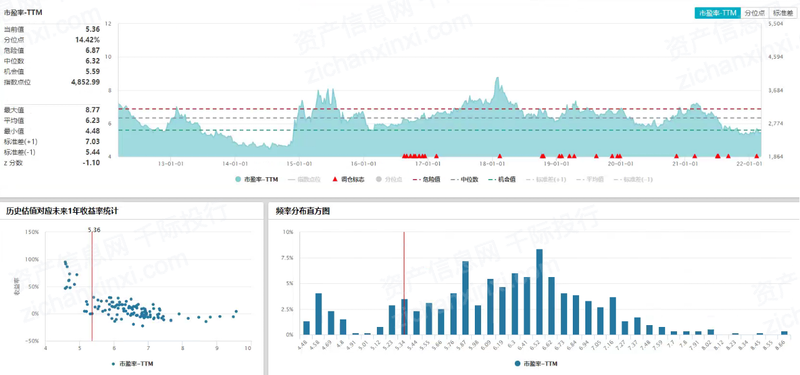The height and width of the screenshot is (375, 800).
Task: Enable the 标准差(-1) legend item
Action: [633, 180]
